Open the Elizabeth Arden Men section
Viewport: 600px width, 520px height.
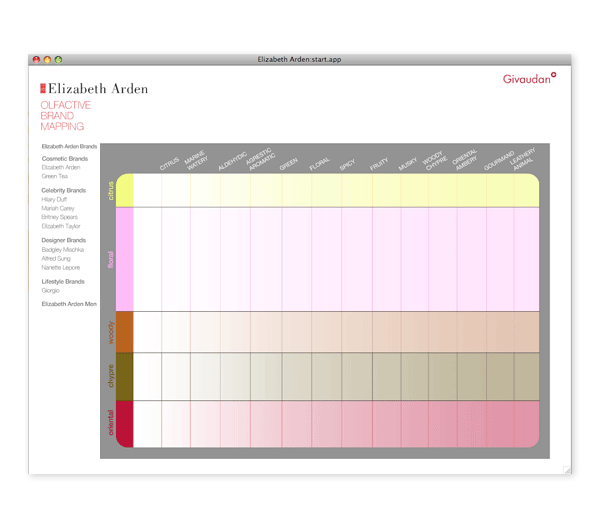click(69, 304)
